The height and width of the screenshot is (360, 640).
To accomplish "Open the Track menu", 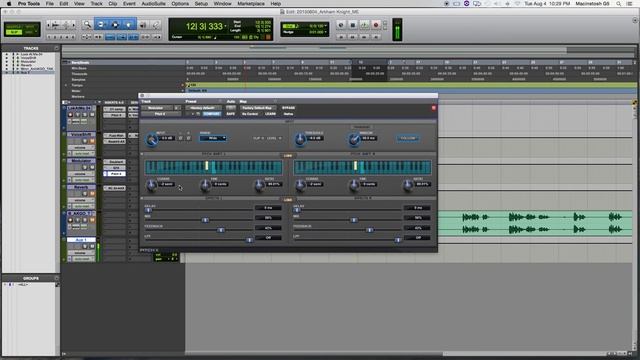I will coord(96,4).
